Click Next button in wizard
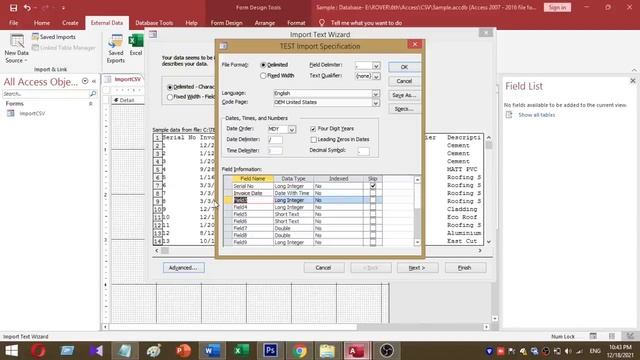 tap(417, 268)
